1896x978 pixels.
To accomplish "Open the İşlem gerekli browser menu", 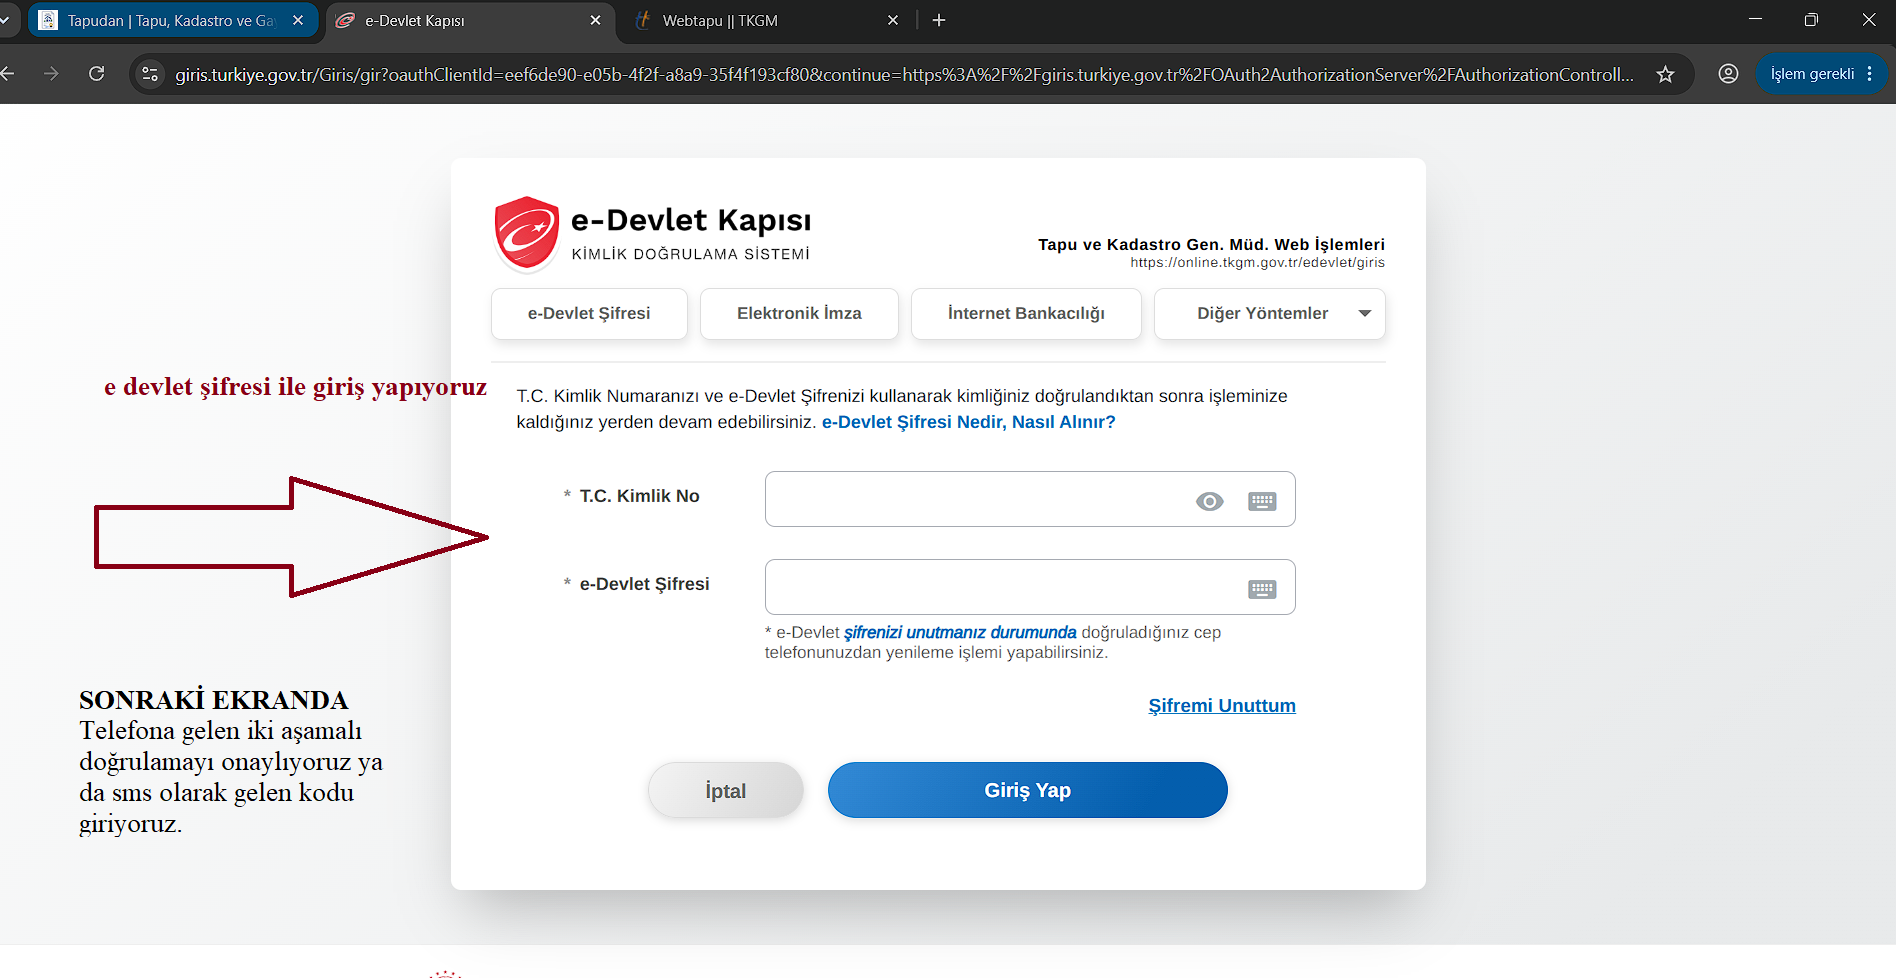I will pos(1821,74).
